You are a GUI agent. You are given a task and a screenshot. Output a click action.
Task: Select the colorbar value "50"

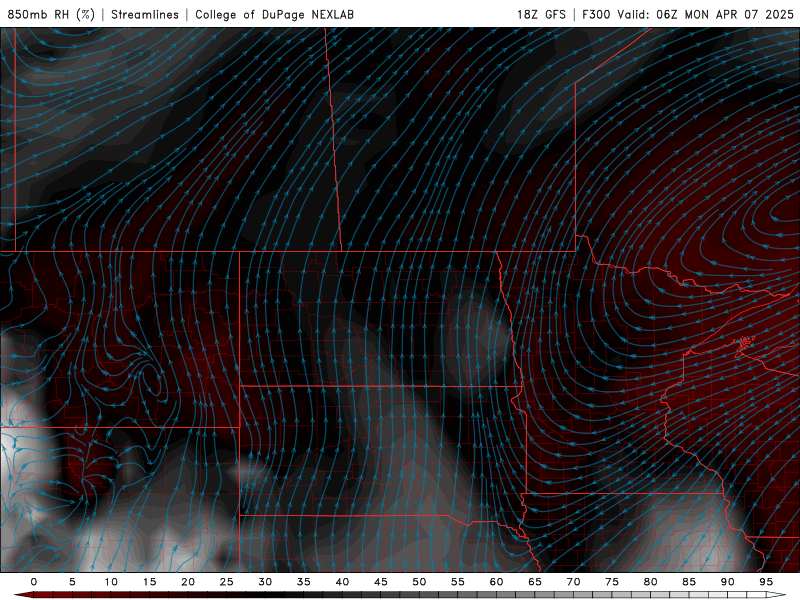pyautogui.click(x=419, y=582)
